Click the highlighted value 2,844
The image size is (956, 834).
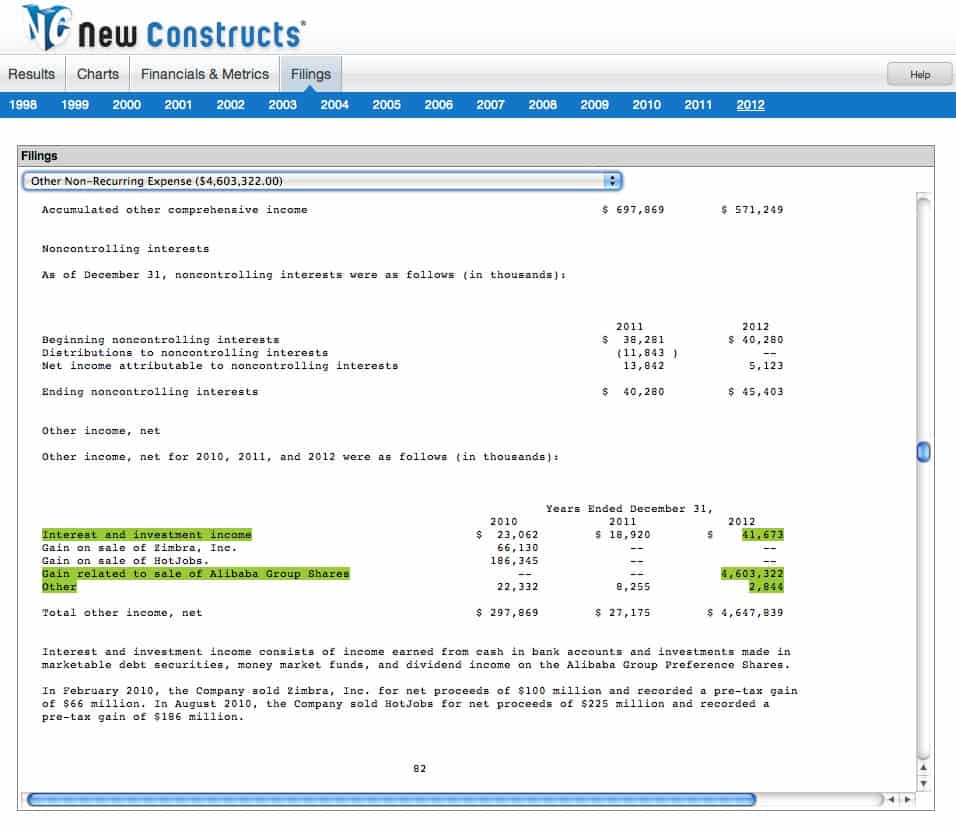pyautogui.click(x=766, y=586)
